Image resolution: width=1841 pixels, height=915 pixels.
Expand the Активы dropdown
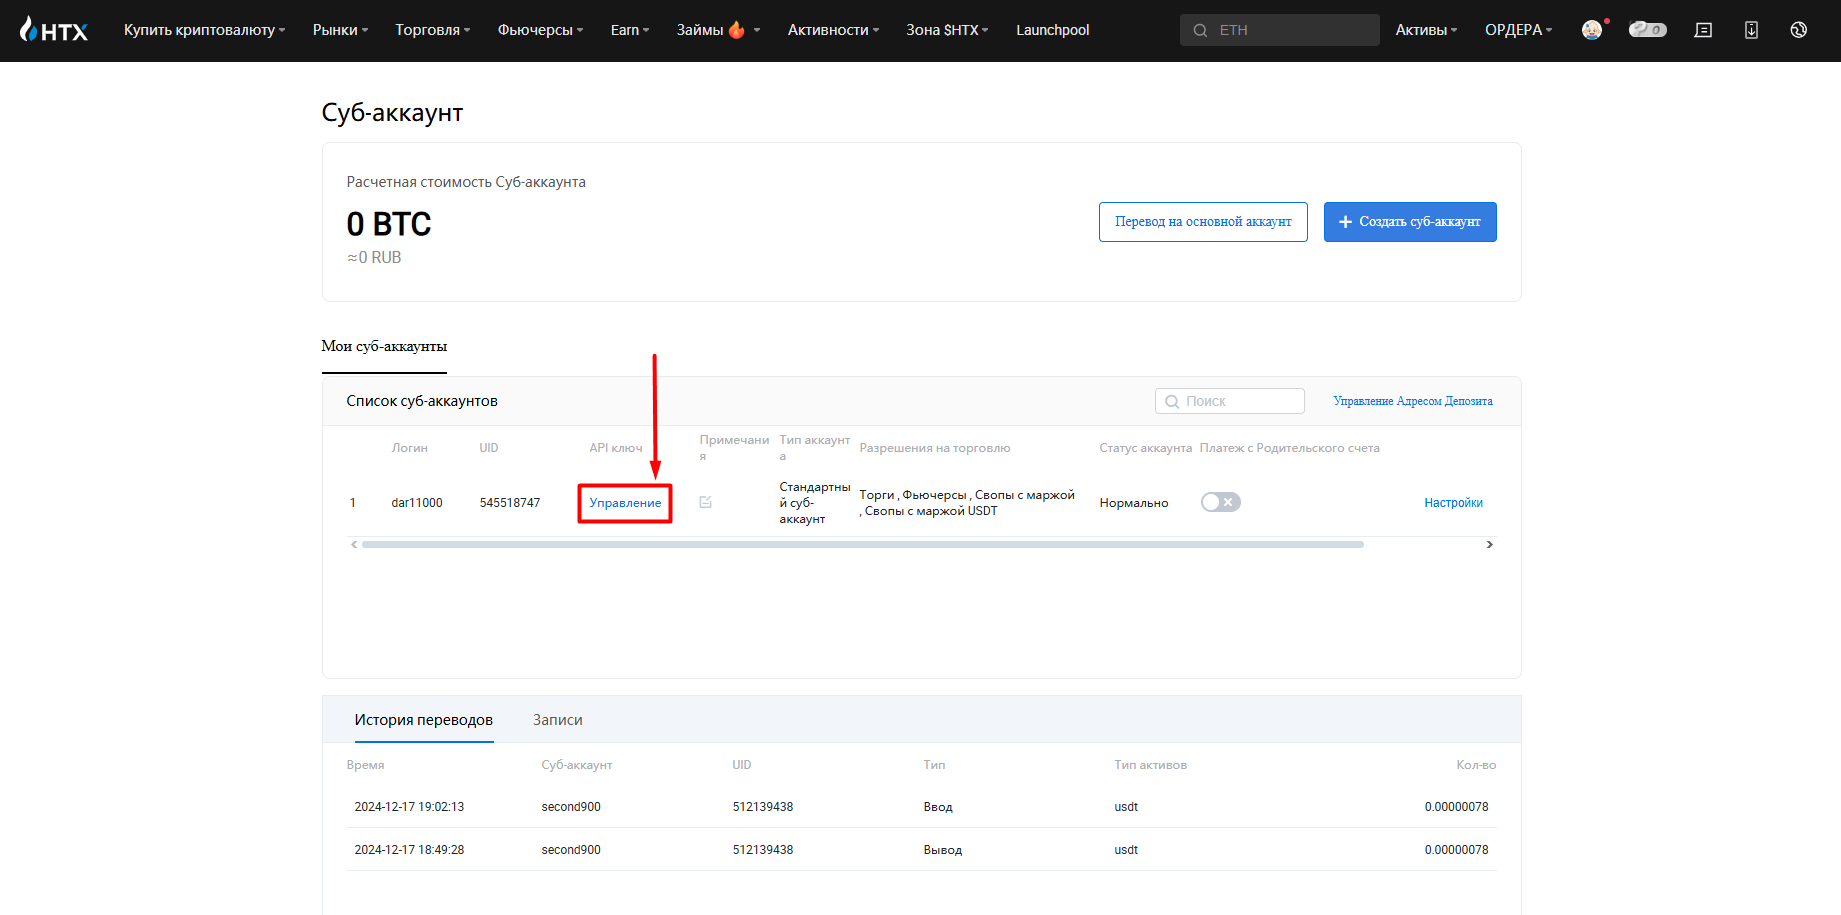point(1426,30)
